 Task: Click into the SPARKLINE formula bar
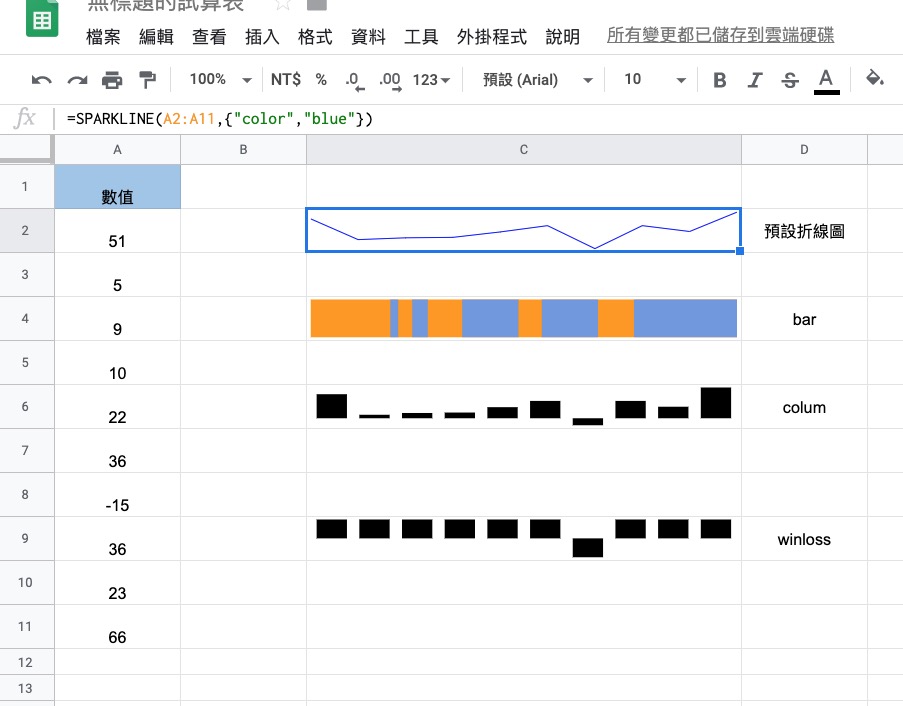(478, 119)
